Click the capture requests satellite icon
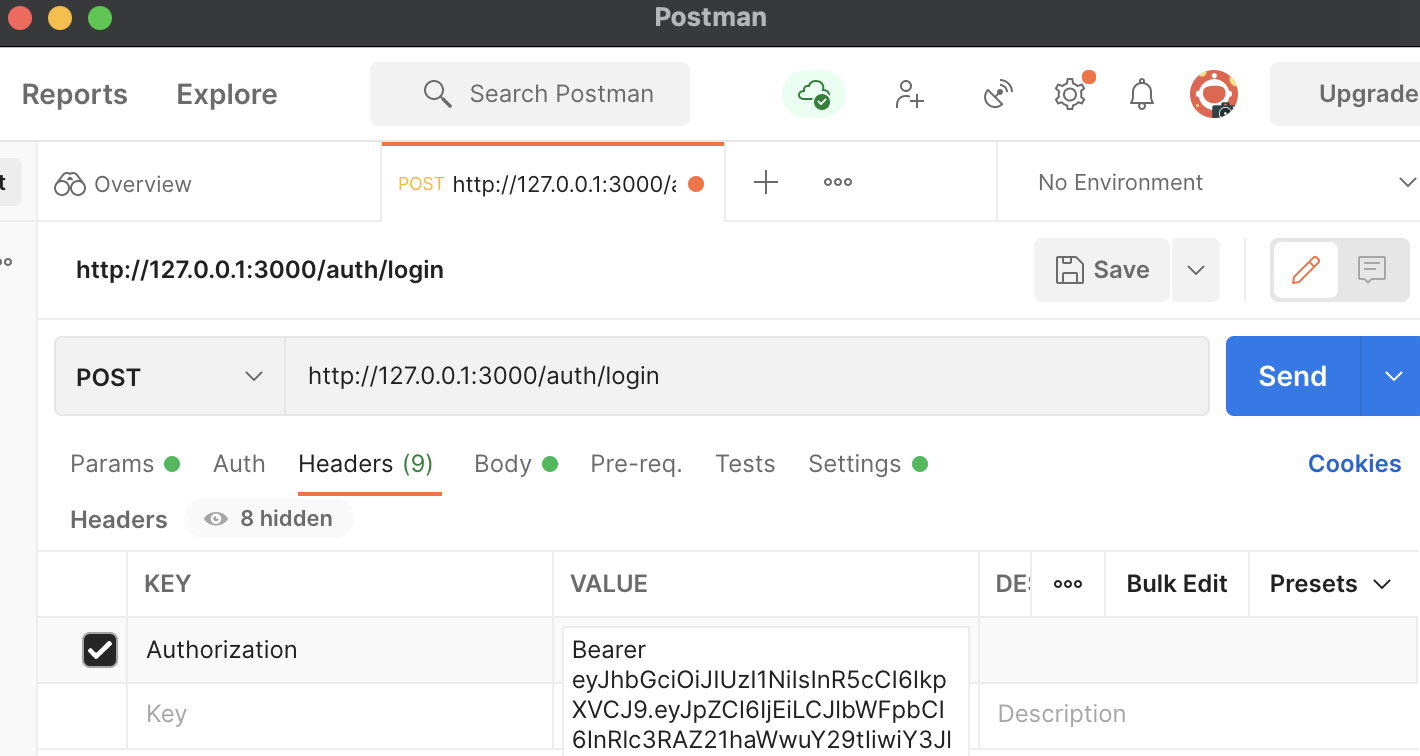1420x756 pixels. [997, 94]
